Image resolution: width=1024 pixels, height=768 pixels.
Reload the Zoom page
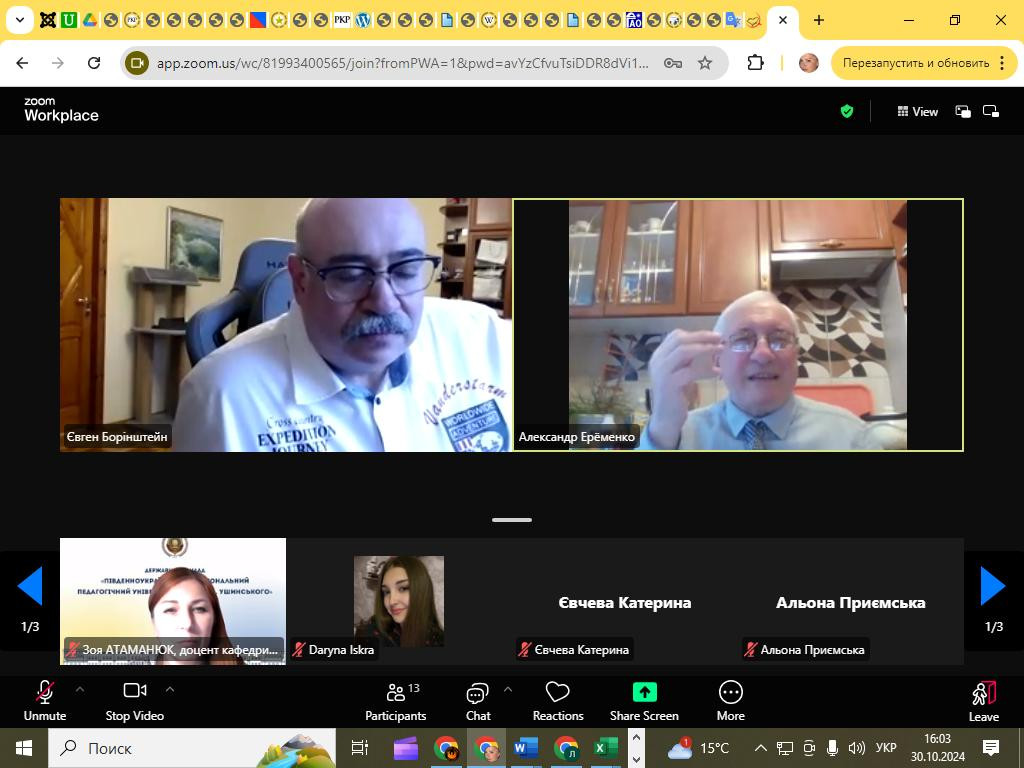tap(94, 63)
